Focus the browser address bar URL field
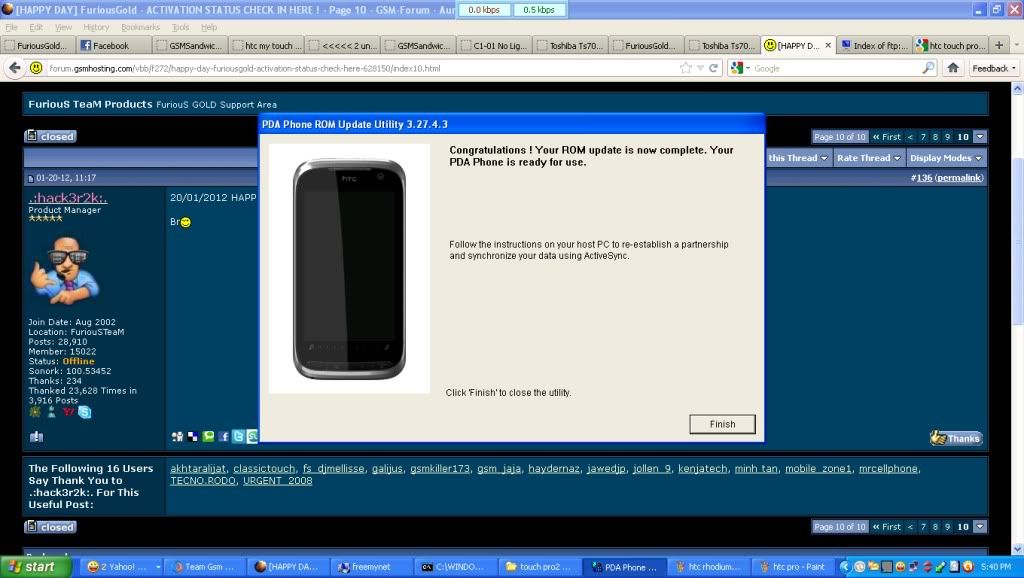 (x=362, y=68)
